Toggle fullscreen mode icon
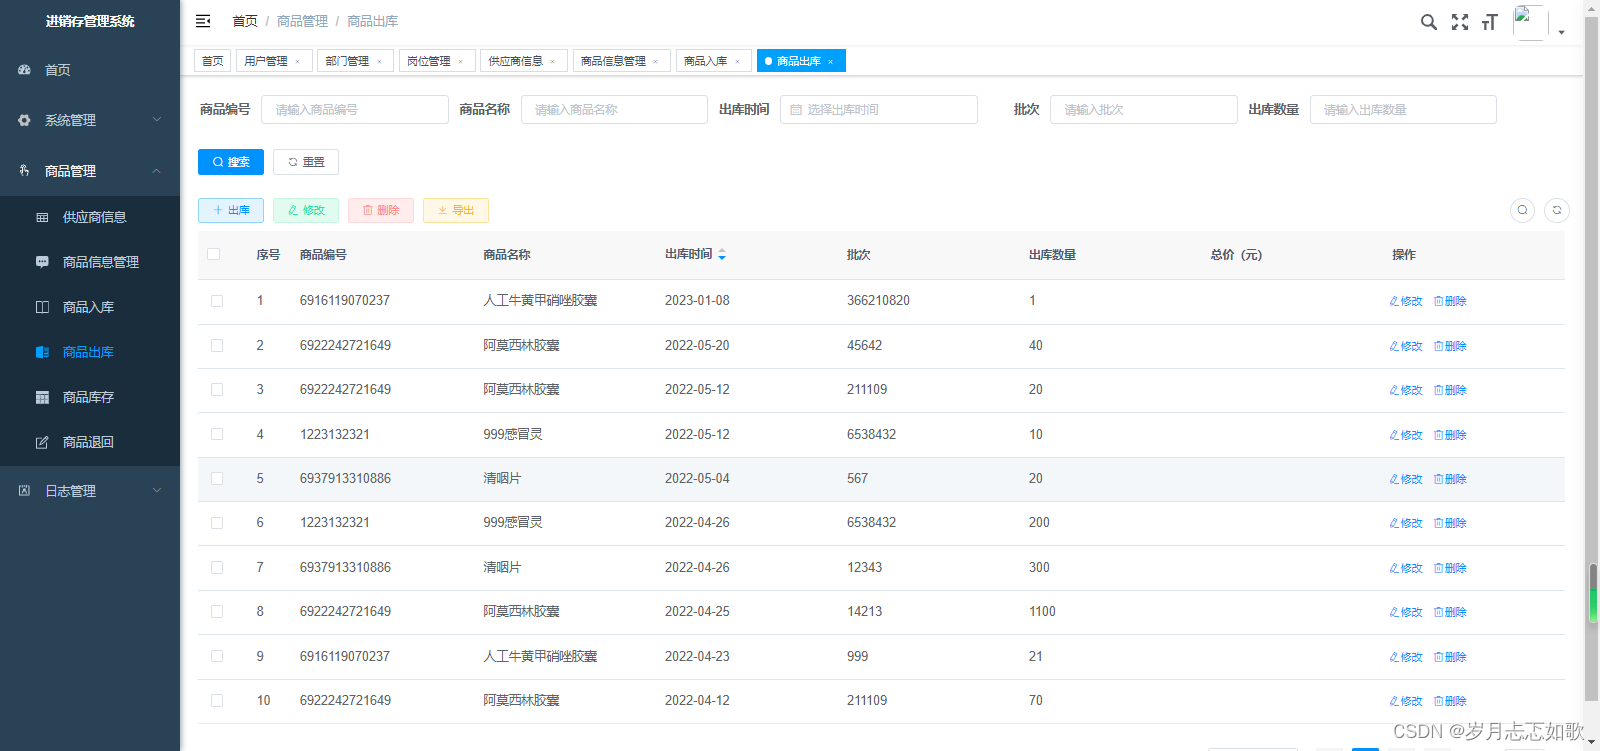 point(1460,22)
